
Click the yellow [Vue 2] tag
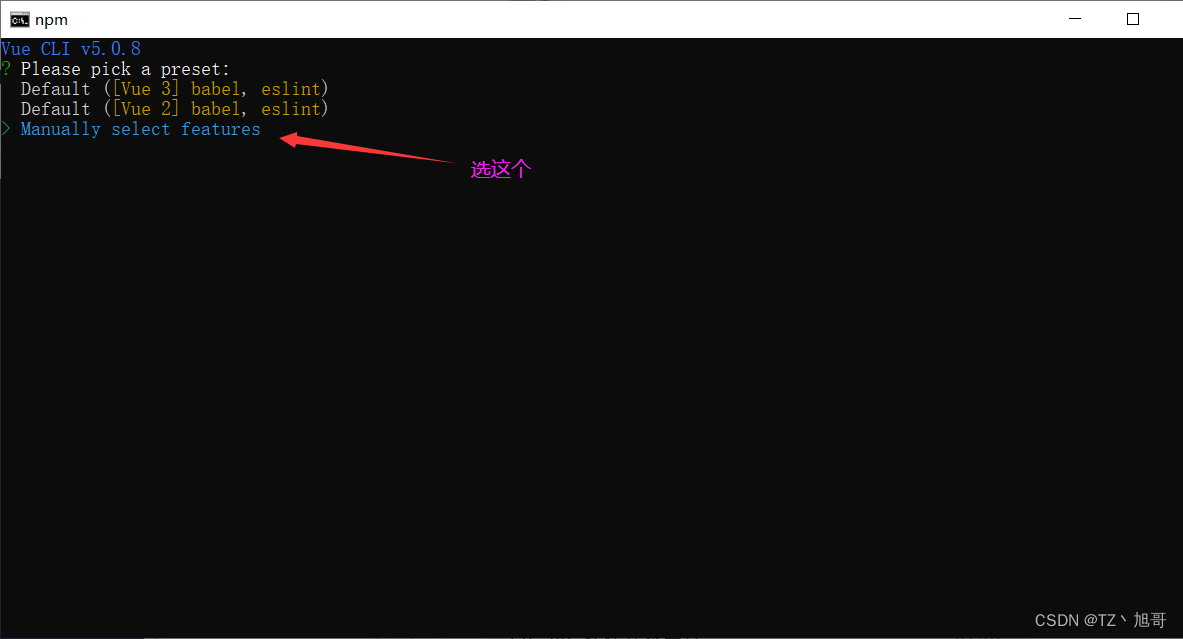click(x=146, y=109)
